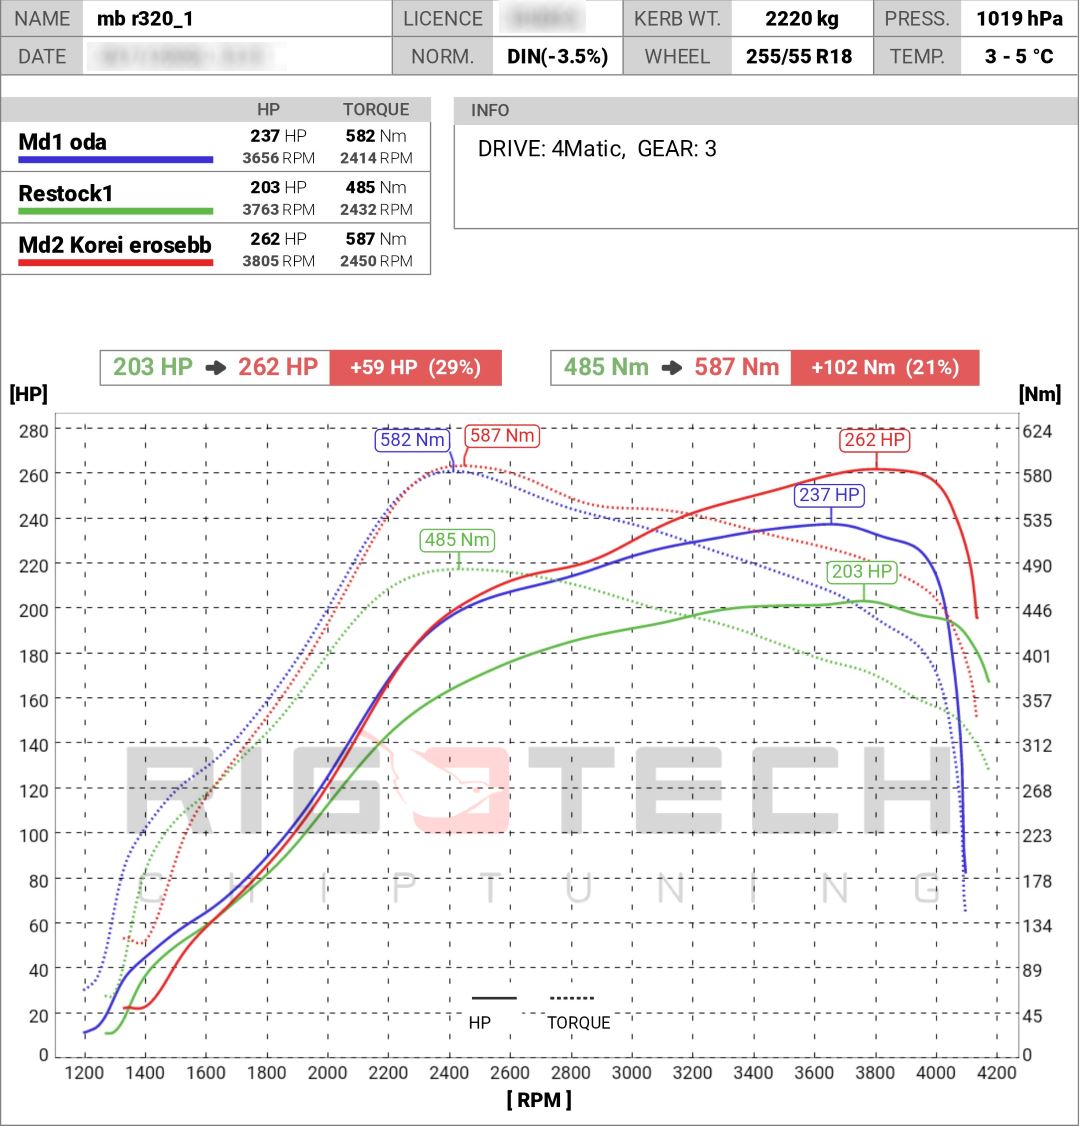Click the blue '582 Nm' chart peak label

[x=412, y=439]
